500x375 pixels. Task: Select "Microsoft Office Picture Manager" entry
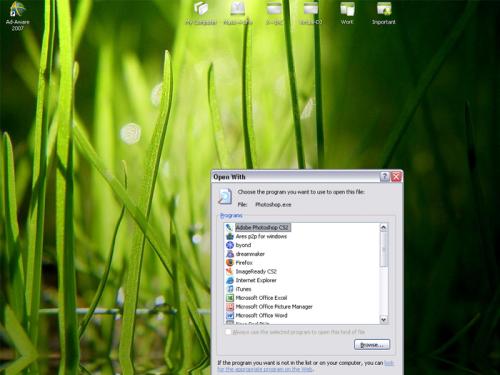pos(274,307)
